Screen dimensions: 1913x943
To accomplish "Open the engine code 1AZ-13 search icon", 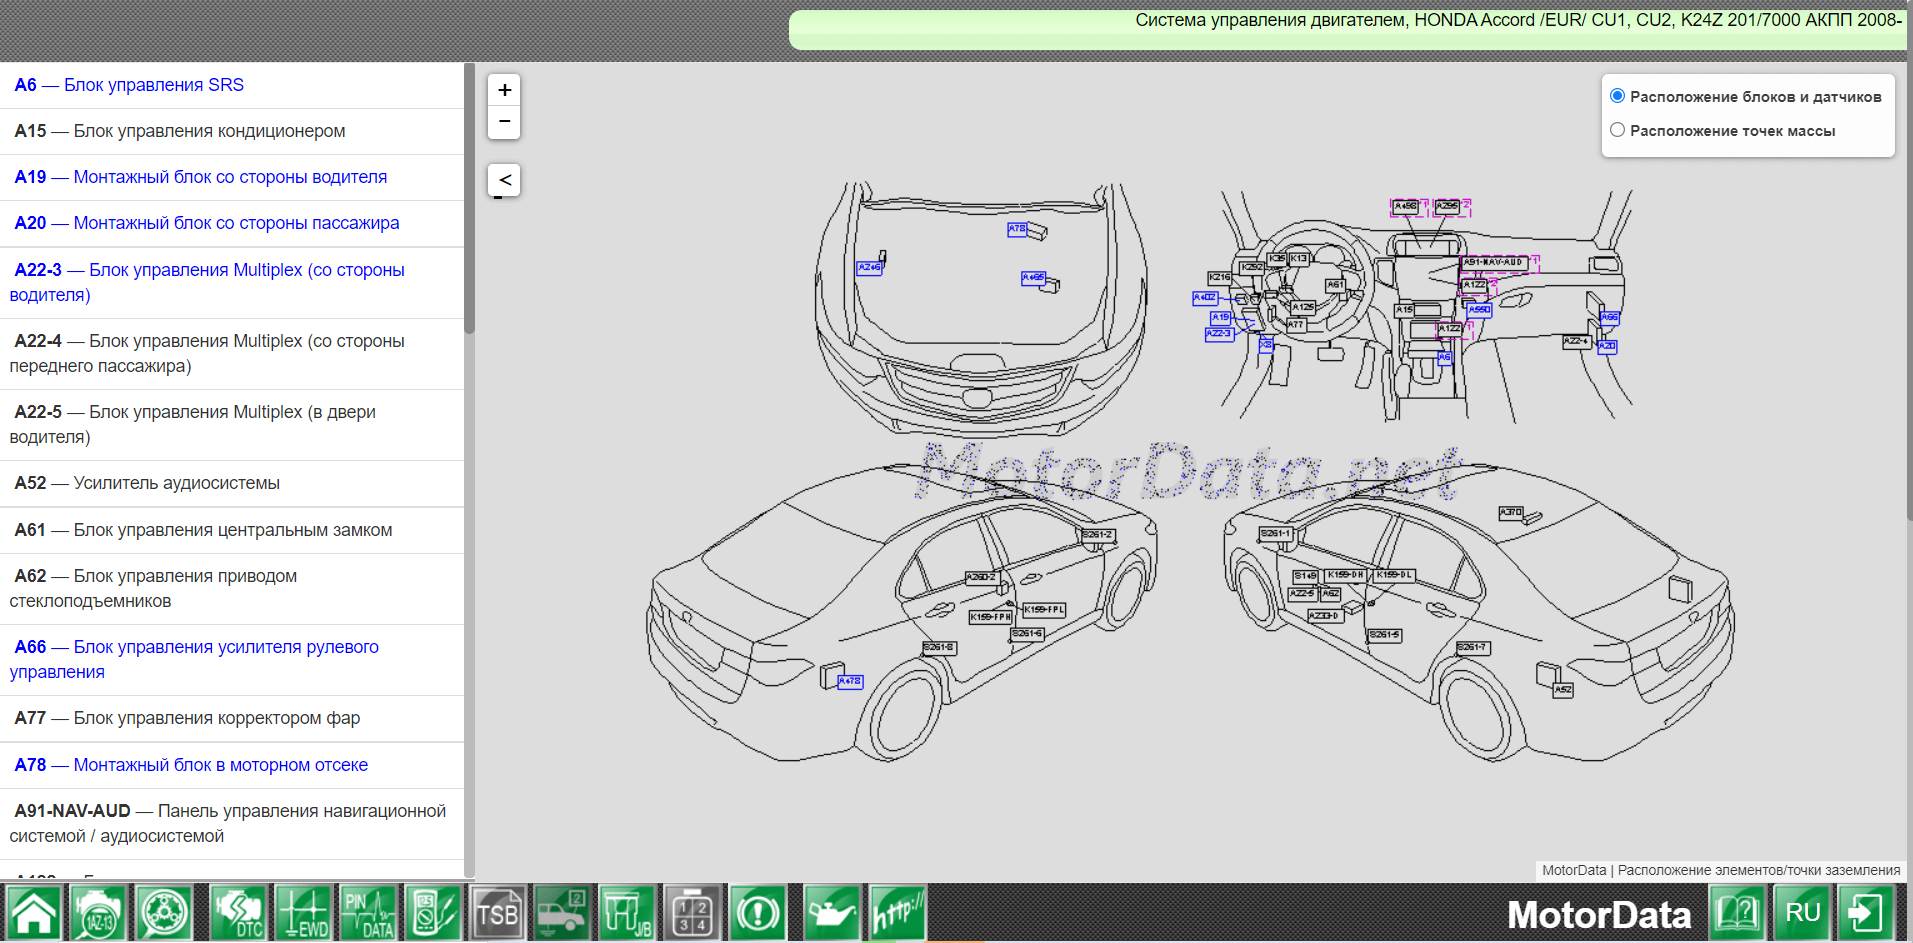I will pyautogui.click(x=99, y=913).
